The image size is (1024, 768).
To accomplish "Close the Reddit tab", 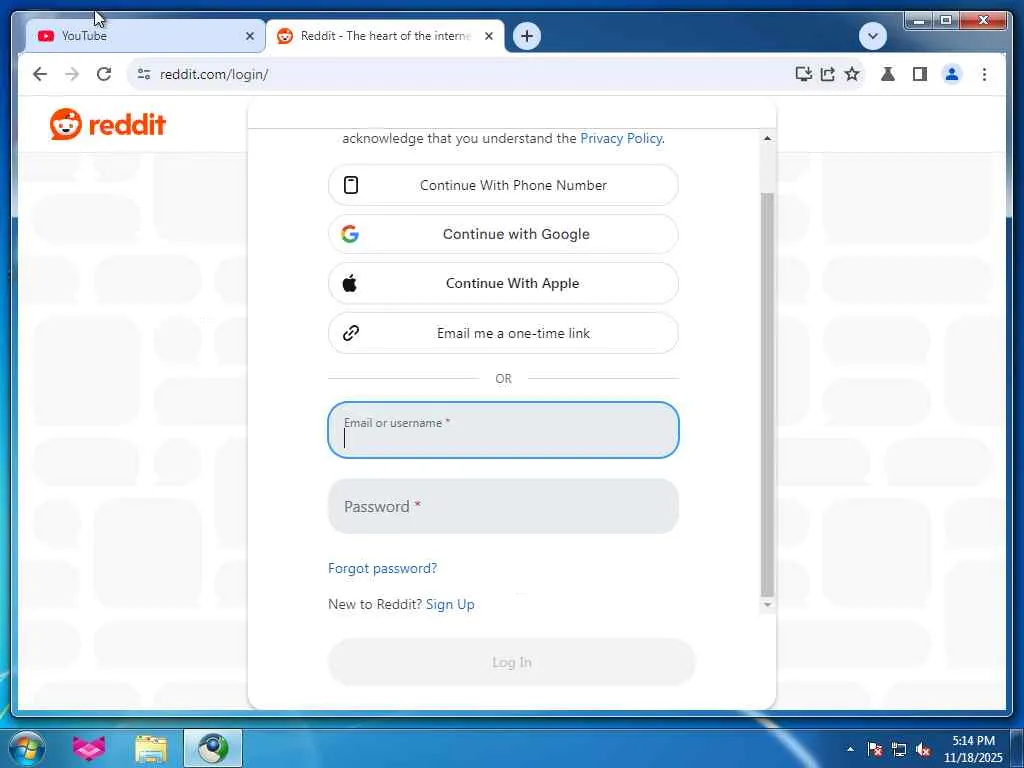I will point(488,36).
